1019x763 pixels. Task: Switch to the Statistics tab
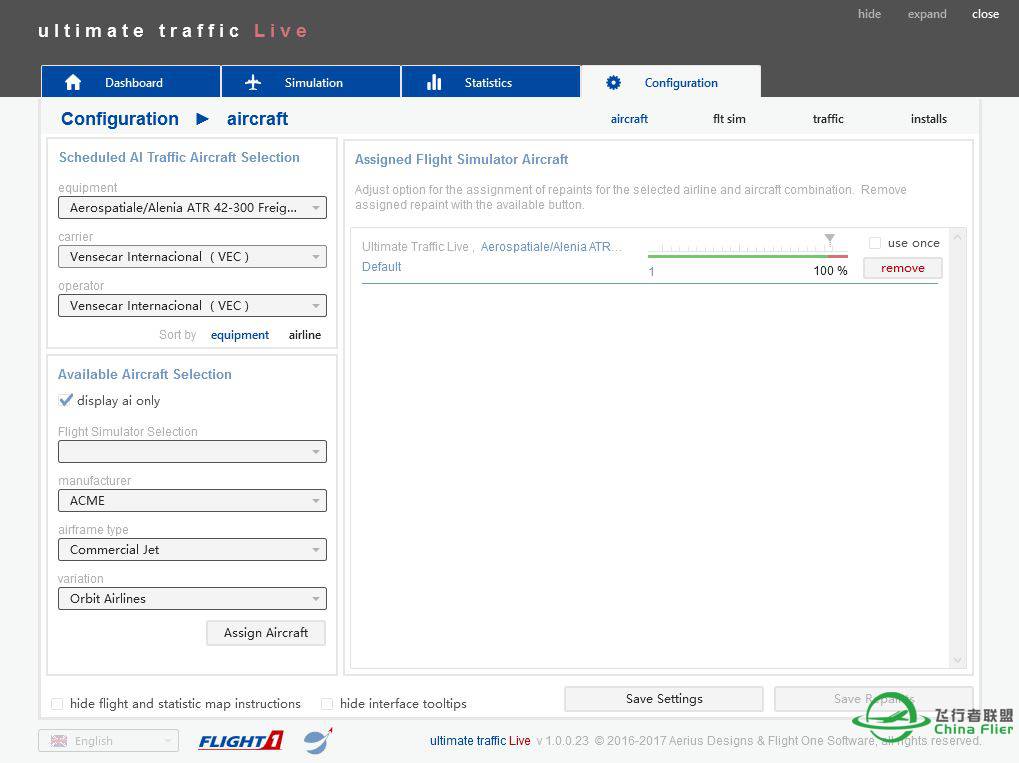[491, 82]
